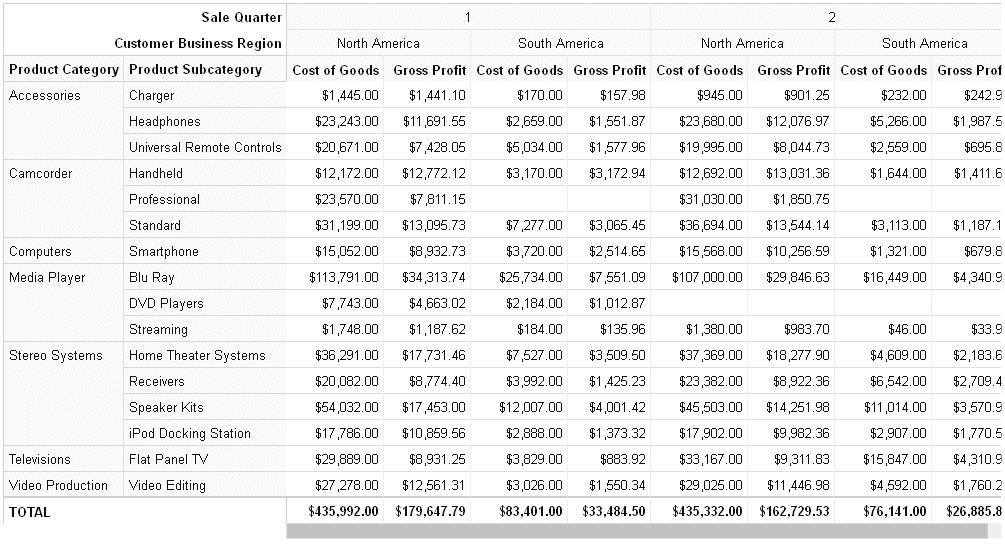Select the Sale Quarter 1 column header
1005x545 pixels.
pos(468,17)
